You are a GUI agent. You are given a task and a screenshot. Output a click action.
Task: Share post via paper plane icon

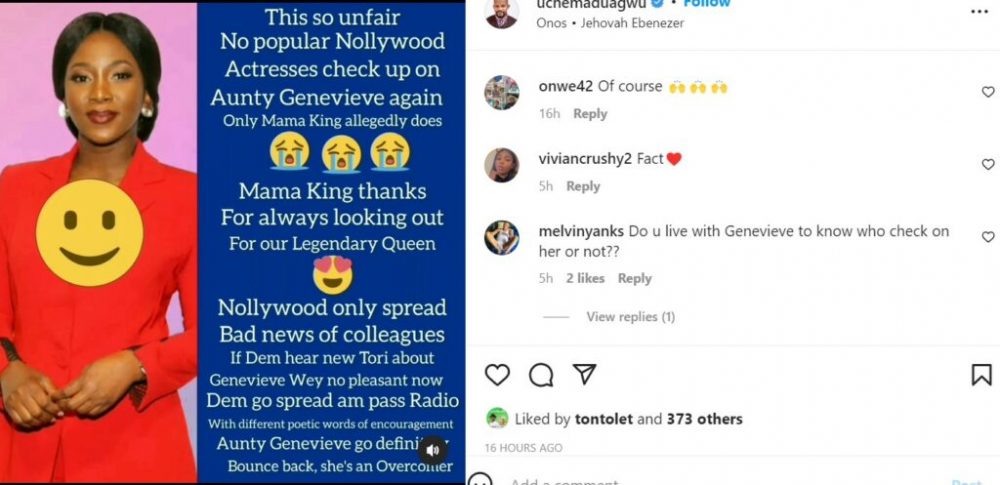tap(584, 375)
